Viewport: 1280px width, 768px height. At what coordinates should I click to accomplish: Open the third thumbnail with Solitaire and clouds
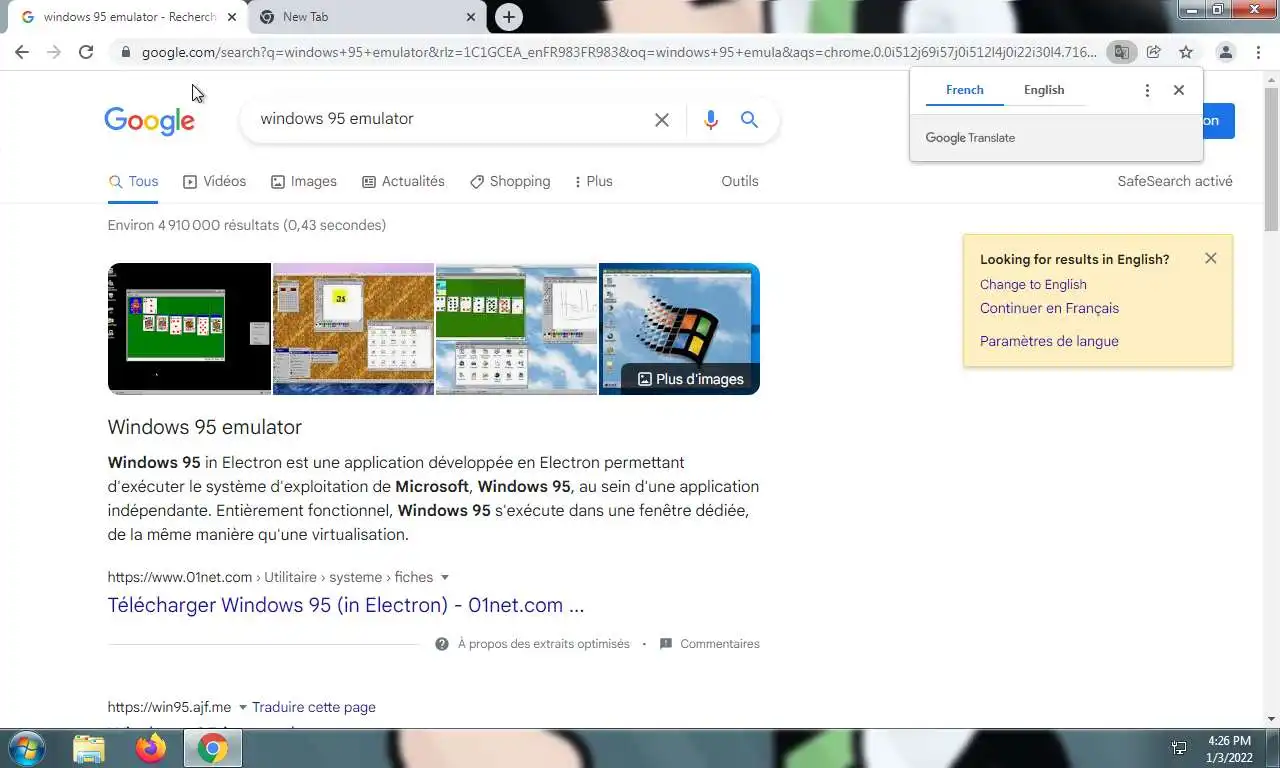point(517,329)
